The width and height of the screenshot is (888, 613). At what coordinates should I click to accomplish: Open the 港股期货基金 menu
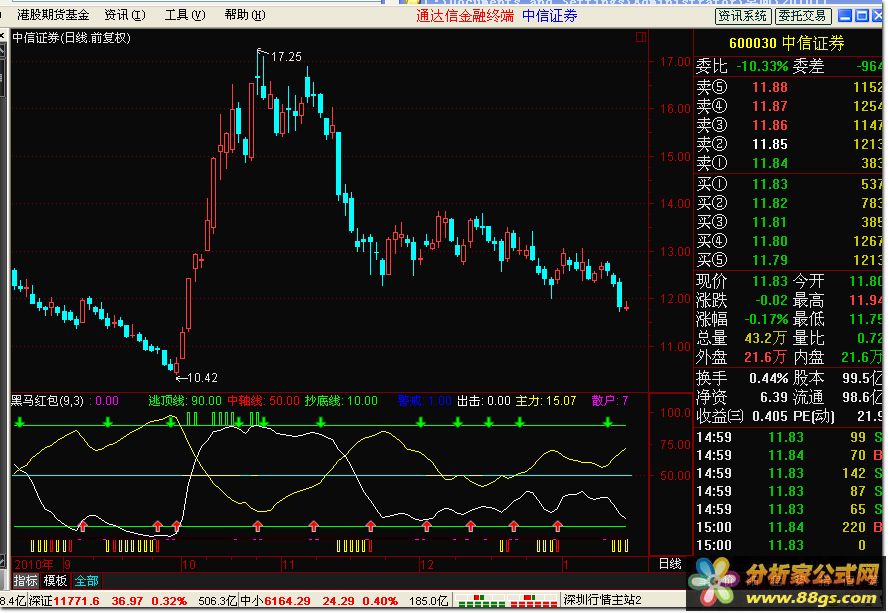click(x=53, y=15)
